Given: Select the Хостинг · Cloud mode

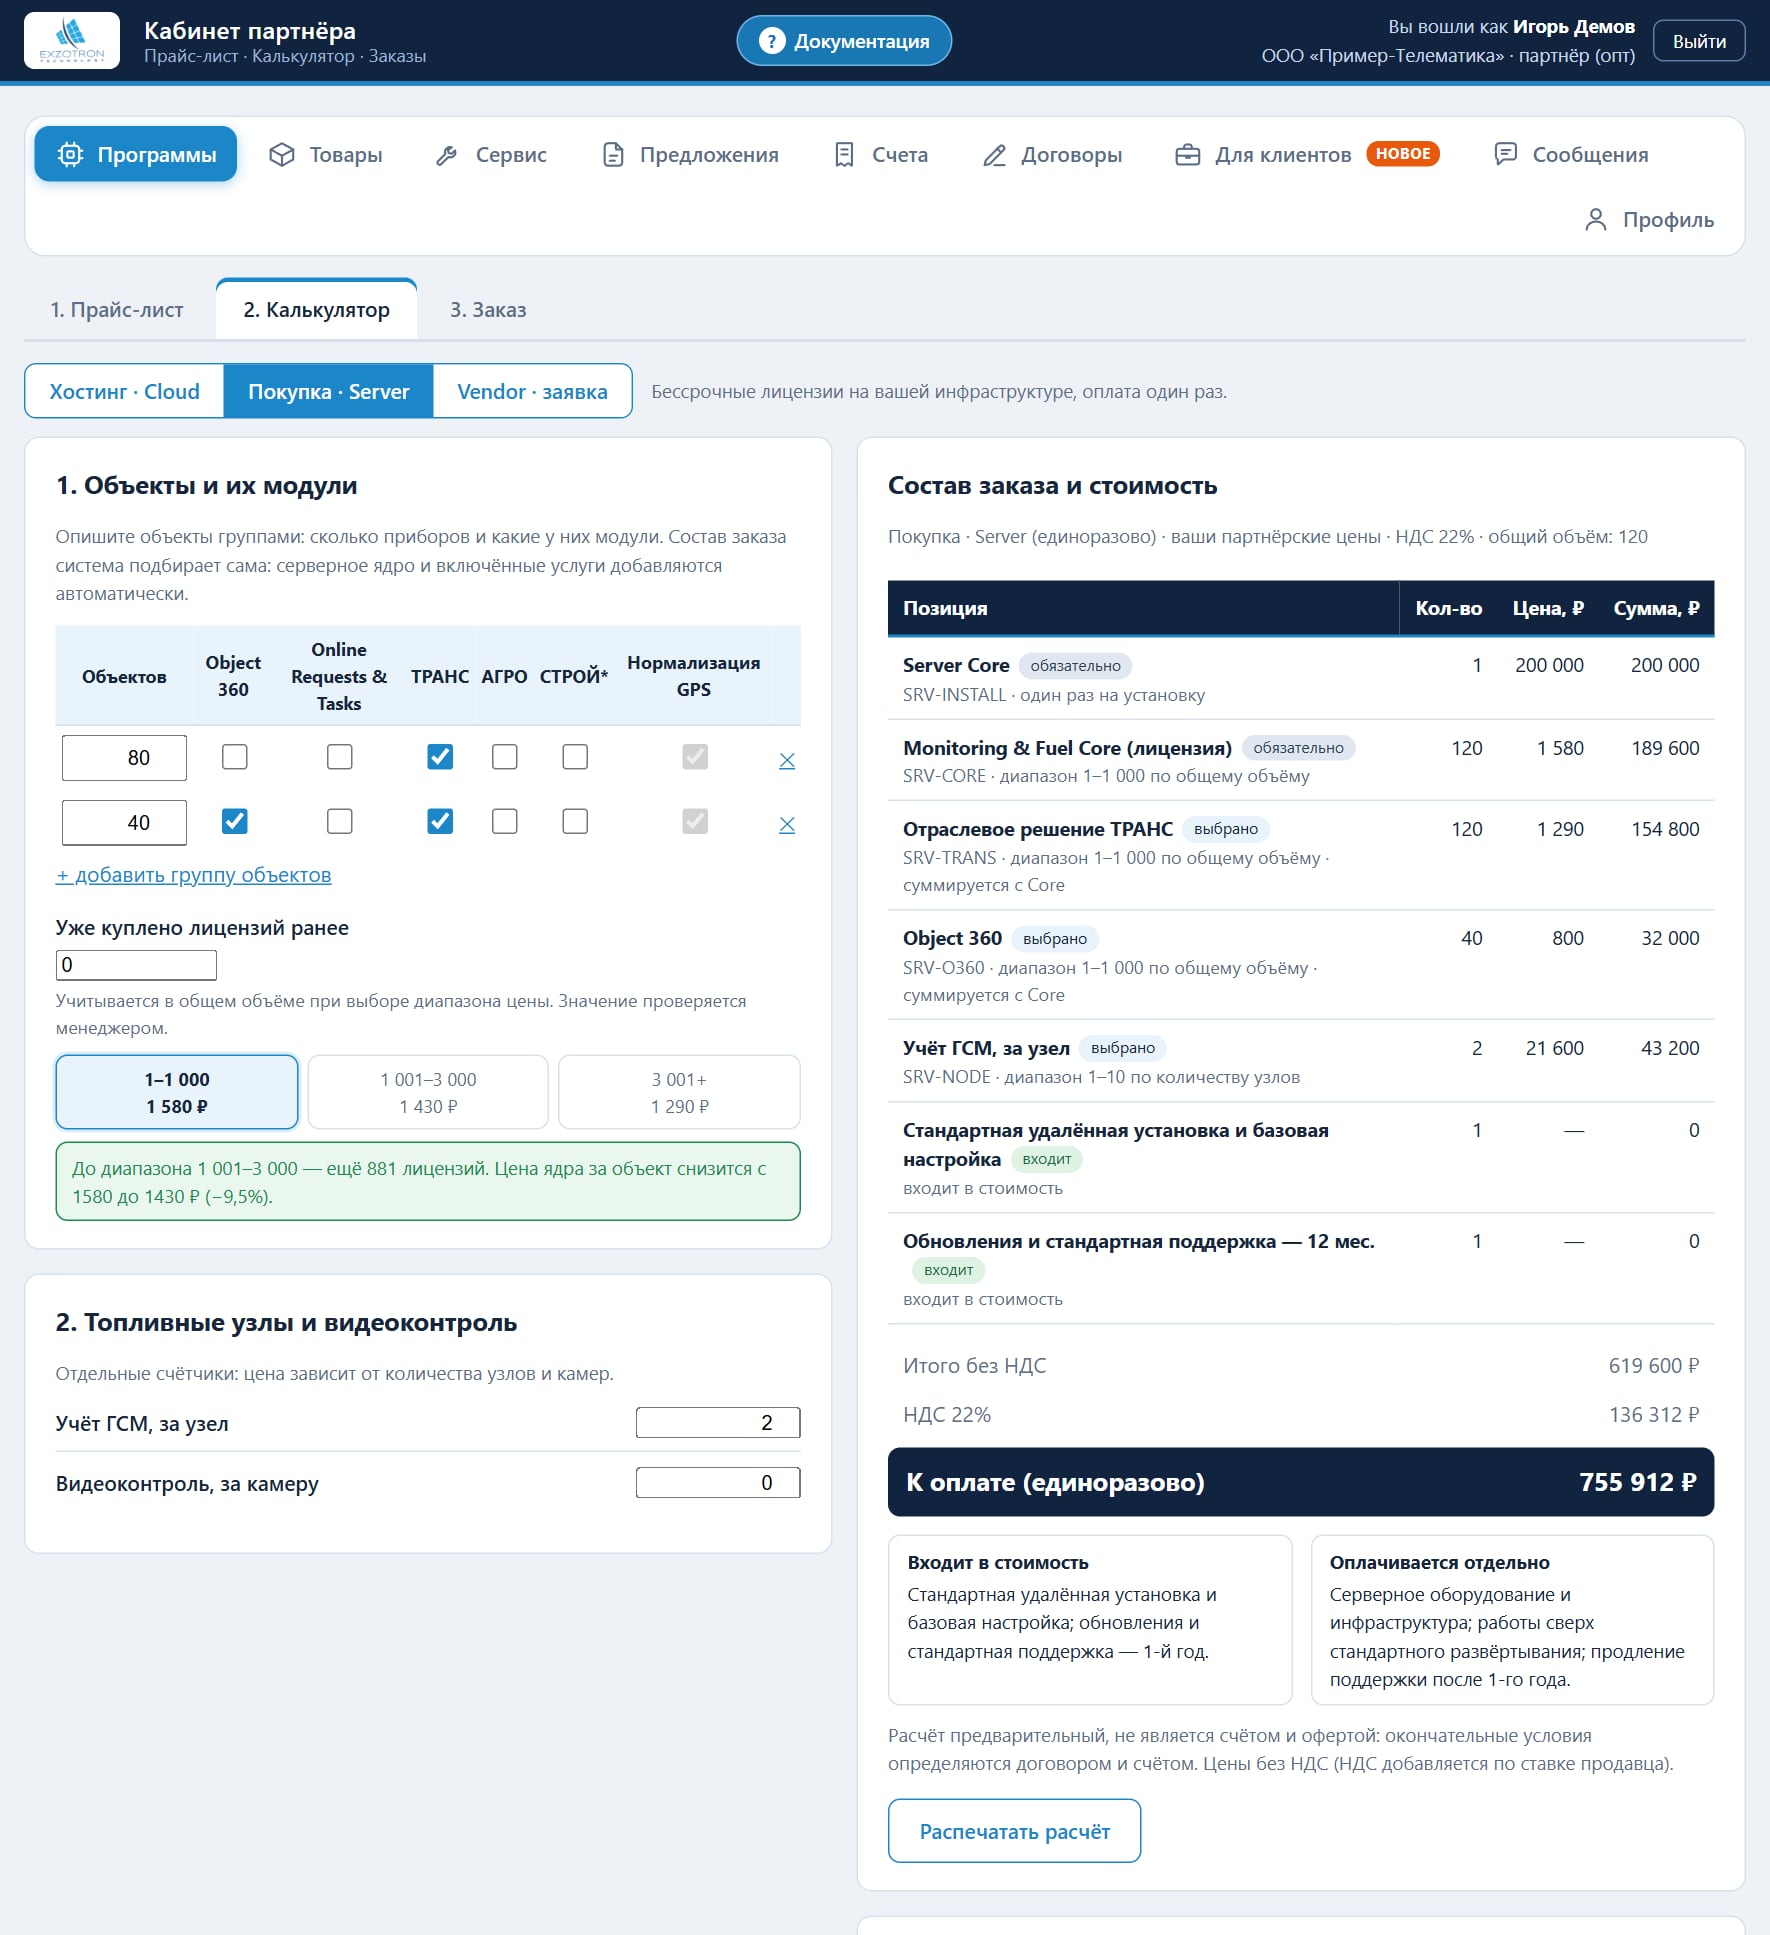Looking at the screenshot, I should (125, 391).
